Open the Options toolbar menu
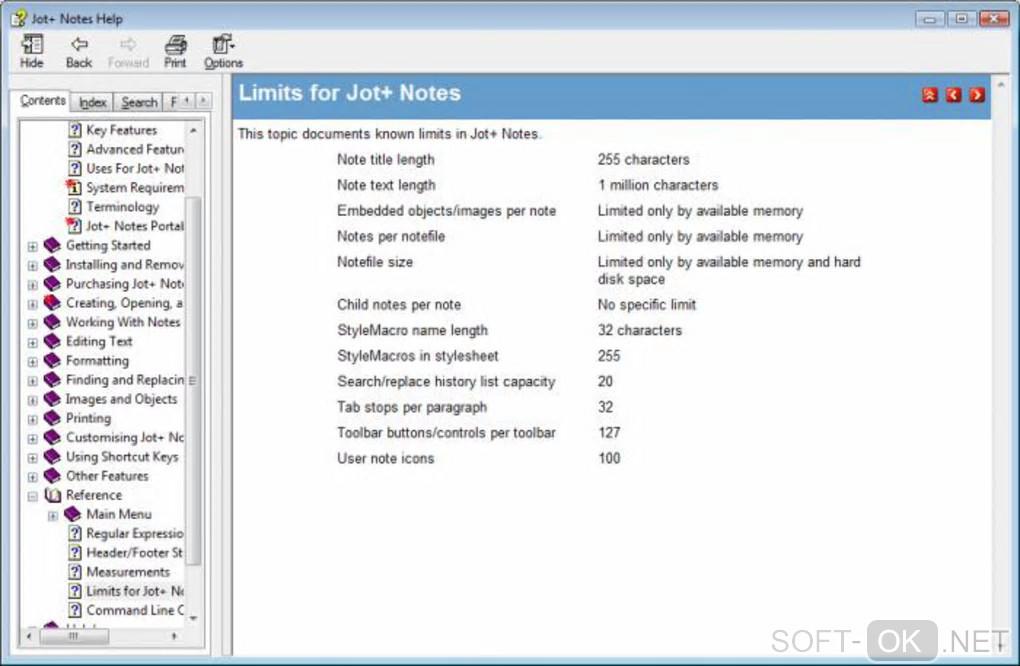The image size is (1020, 666). coord(223,51)
